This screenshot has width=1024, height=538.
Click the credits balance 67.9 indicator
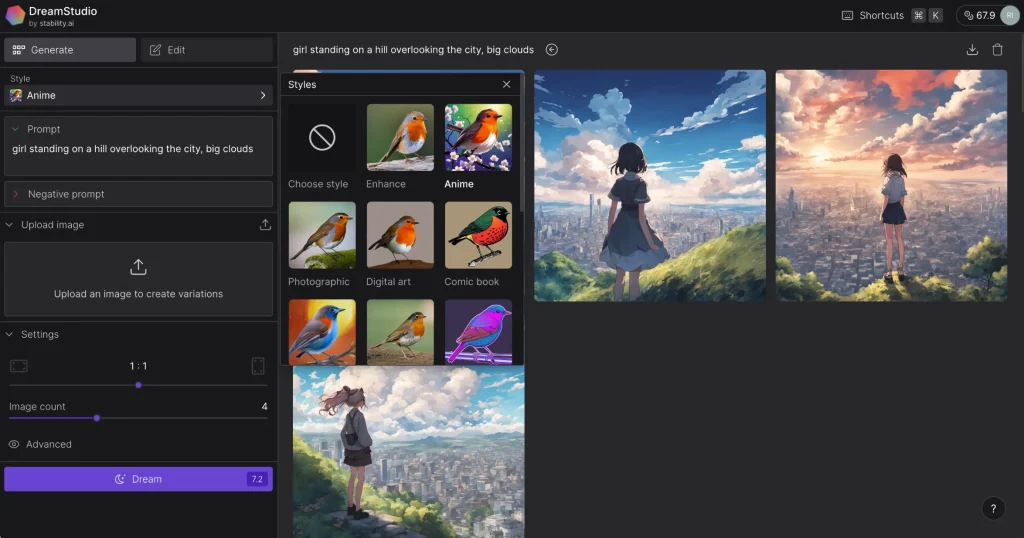pos(978,16)
